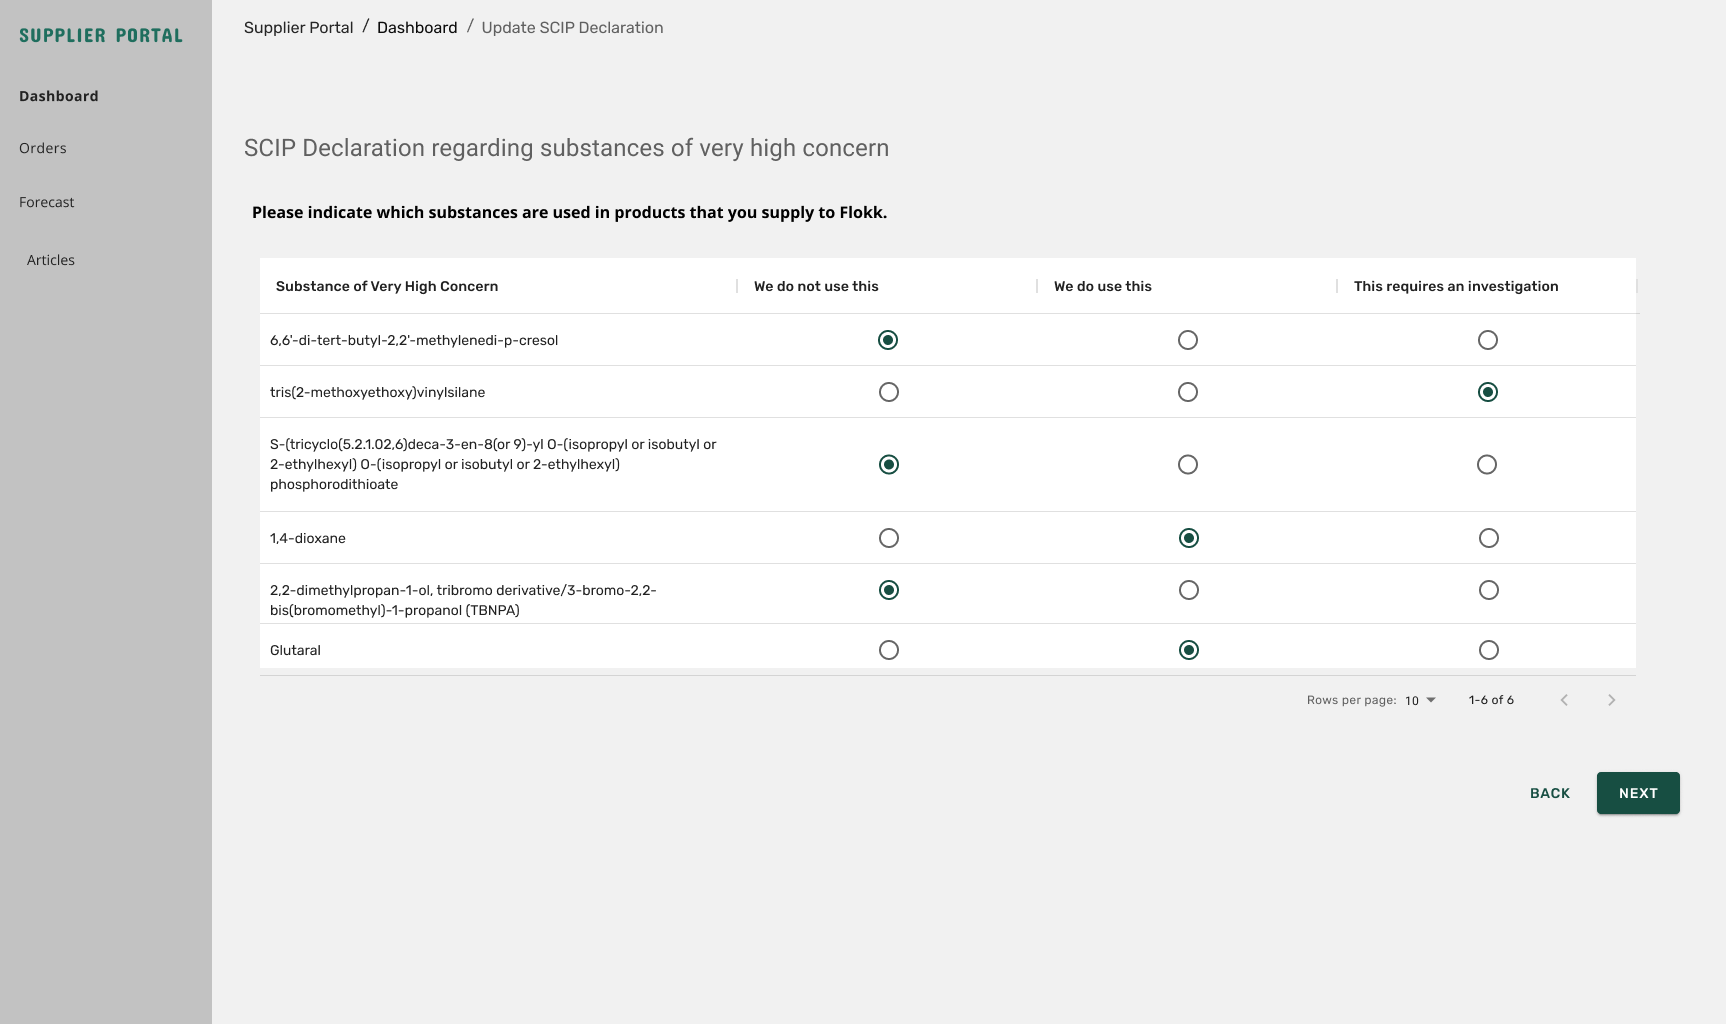The width and height of the screenshot is (1726, 1024).
Task: Click the BACK button
Action: pyautogui.click(x=1549, y=793)
